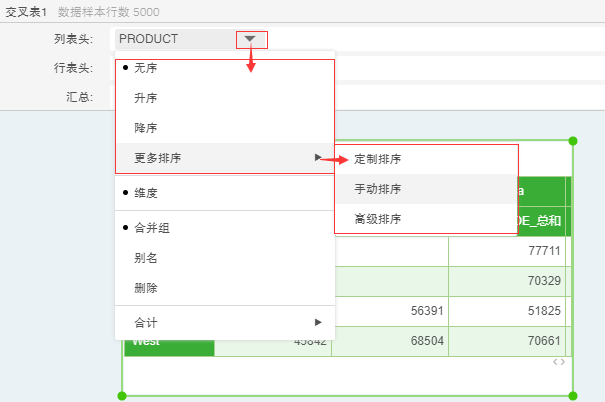Click the top-right green resize handle
The image size is (605, 402).
point(573,142)
